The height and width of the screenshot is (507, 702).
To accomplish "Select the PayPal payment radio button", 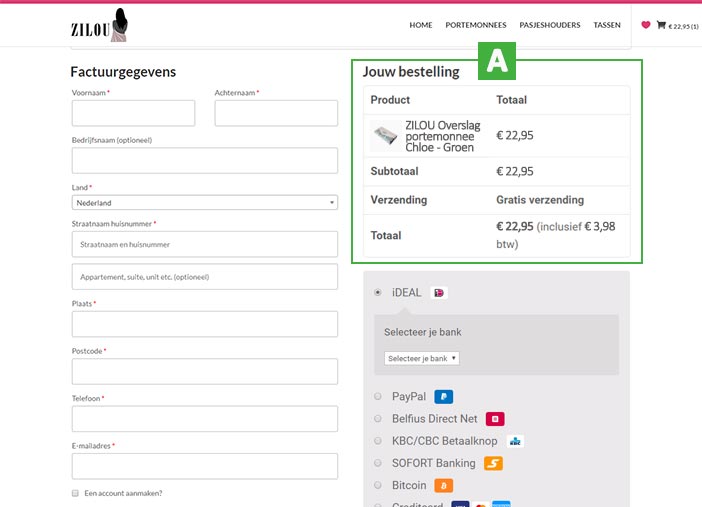I will pos(378,397).
